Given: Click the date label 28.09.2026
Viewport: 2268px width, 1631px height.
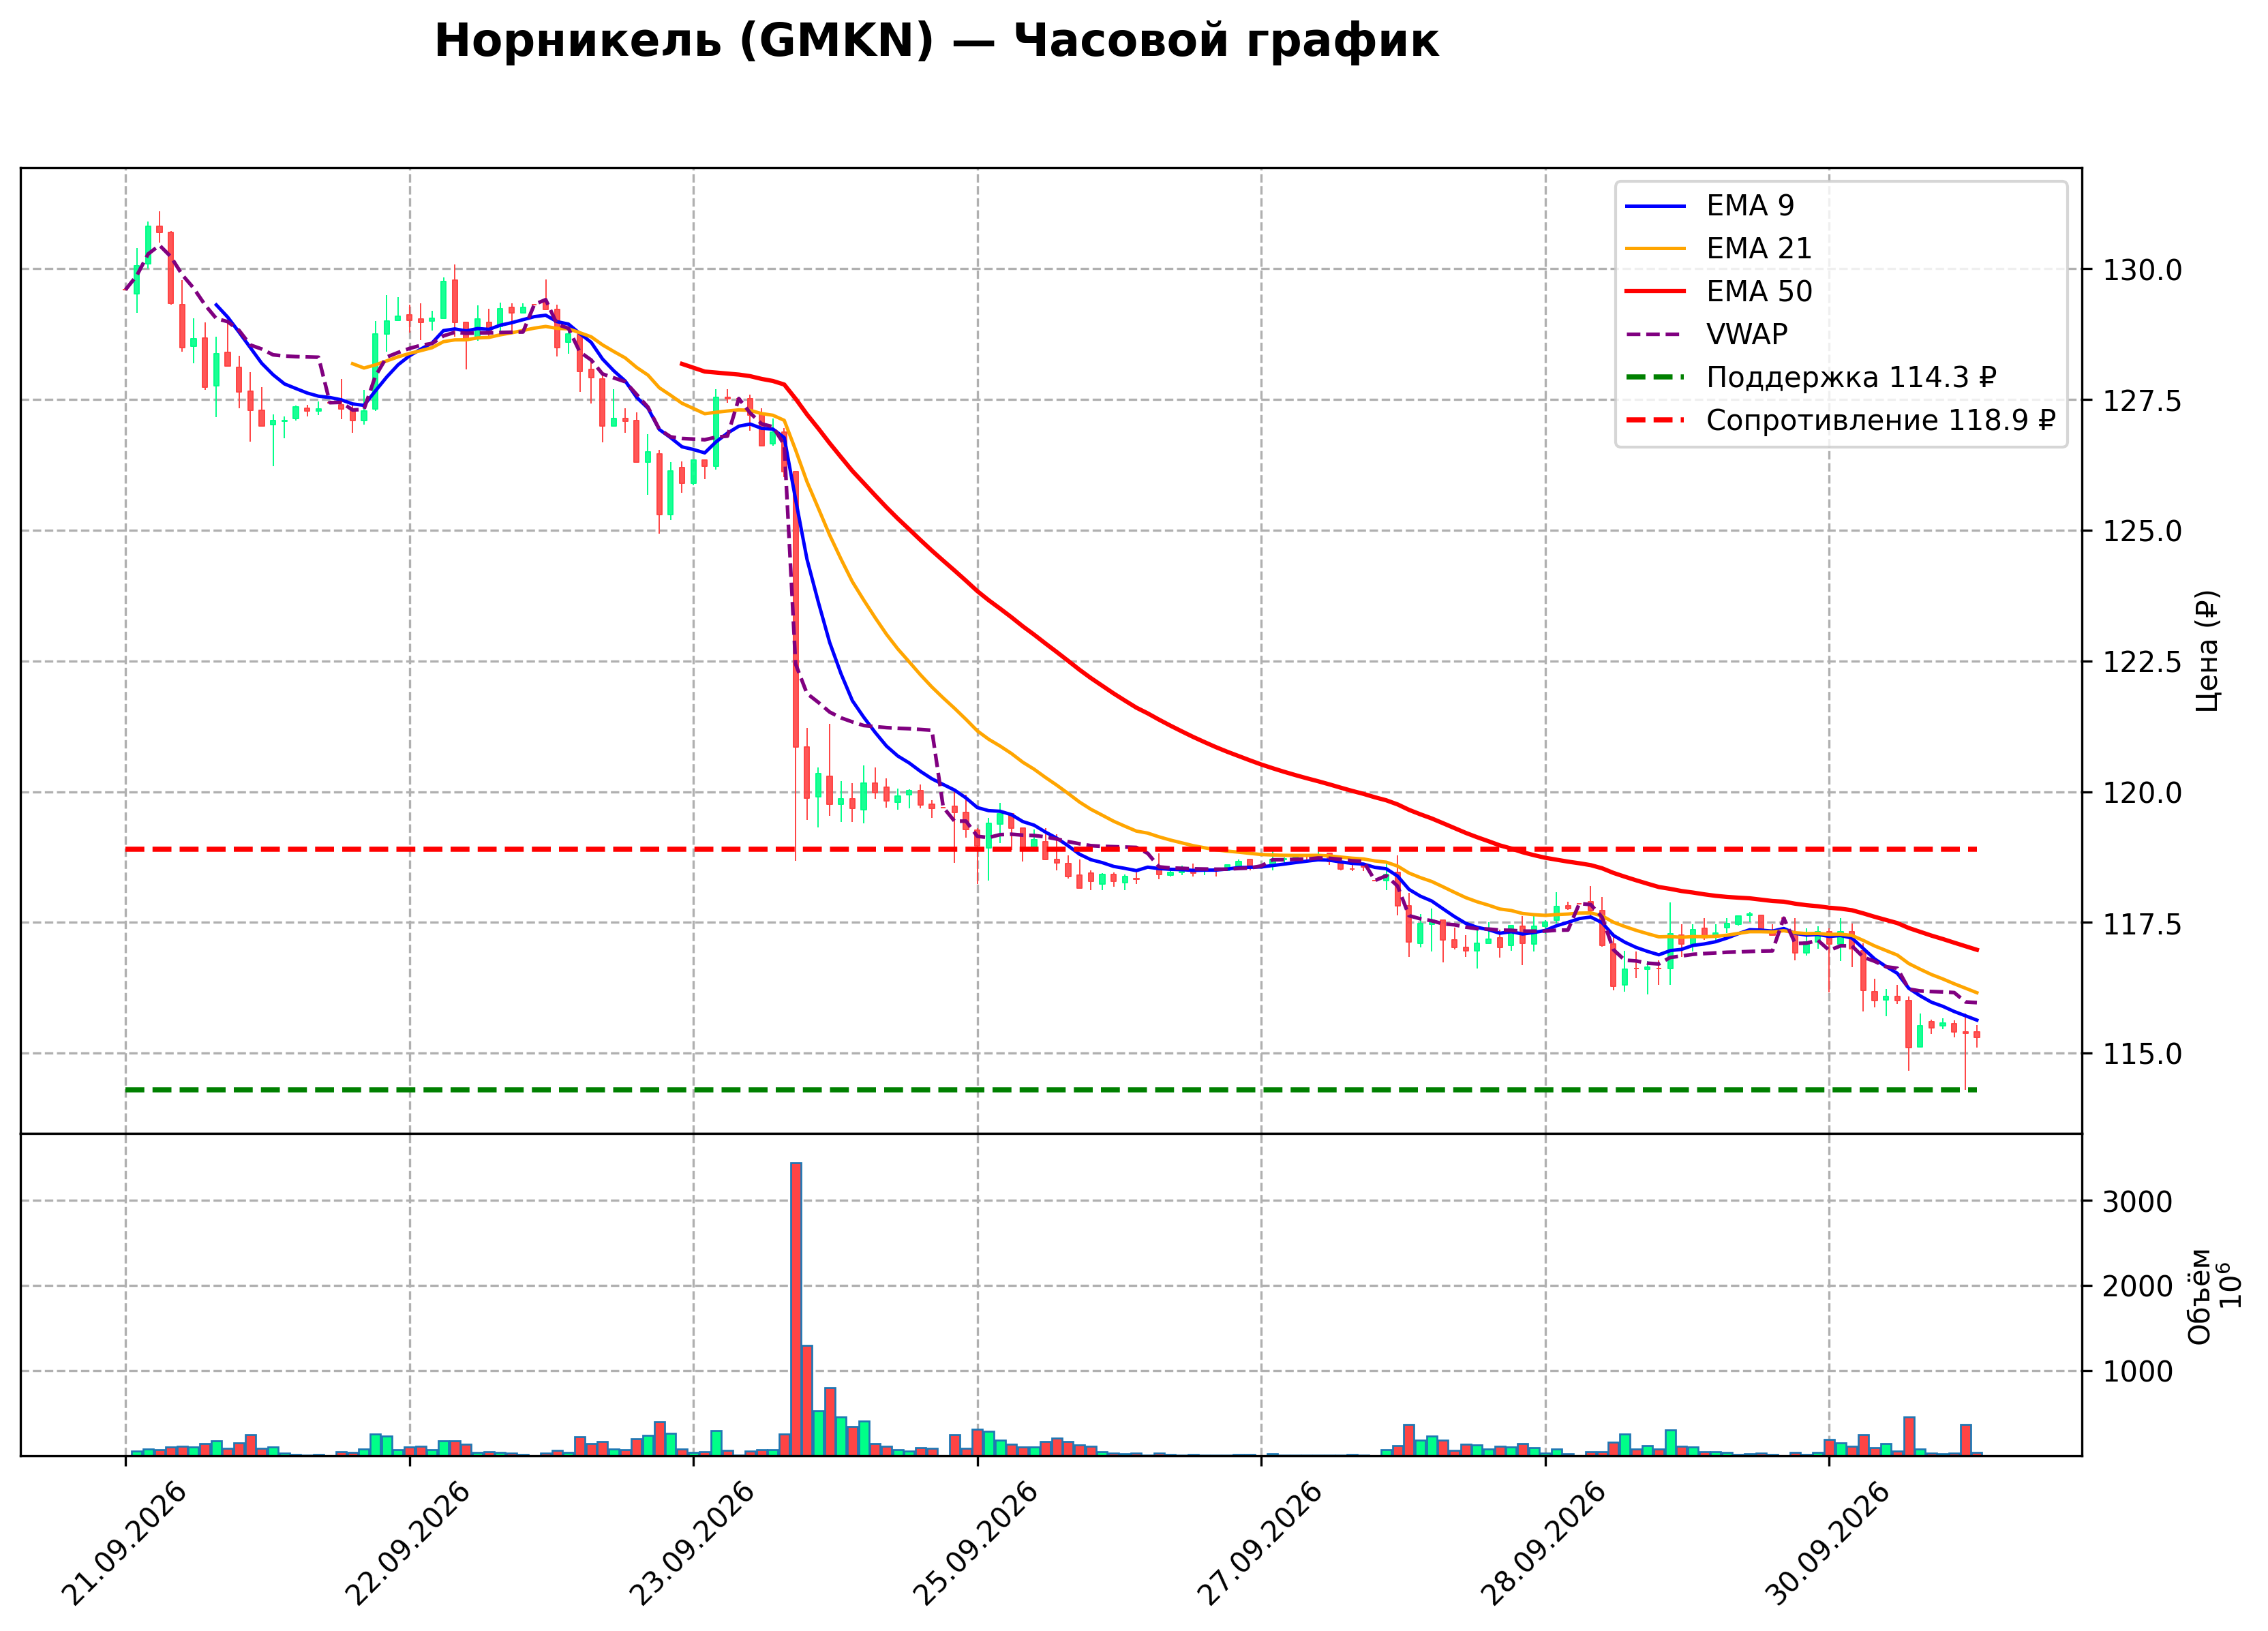Looking at the screenshot, I should (x=1544, y=1544).
